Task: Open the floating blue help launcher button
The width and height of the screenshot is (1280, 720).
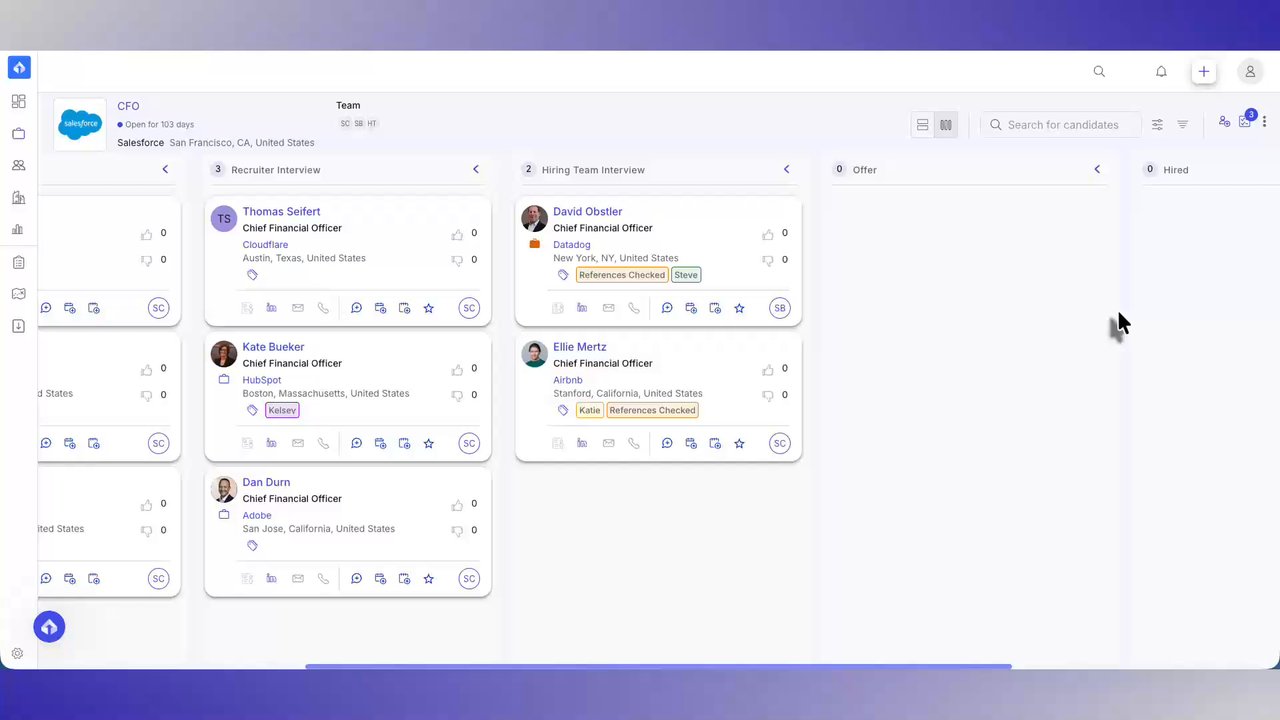Action: click(49, 627)
